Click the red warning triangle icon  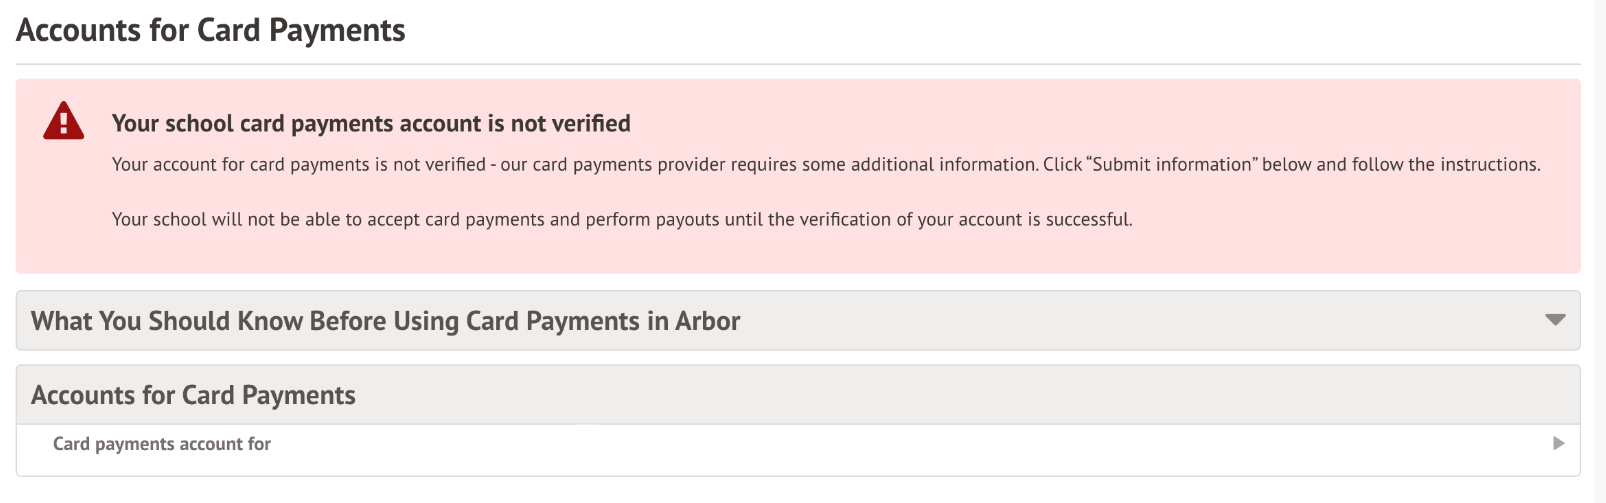pos(64,120)
